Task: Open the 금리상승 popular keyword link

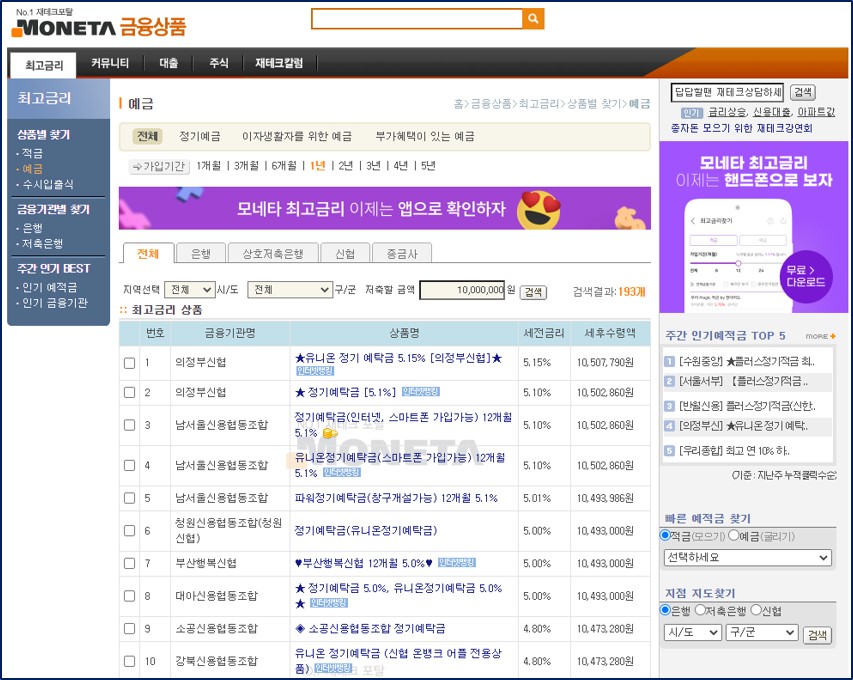Action: 727,113
